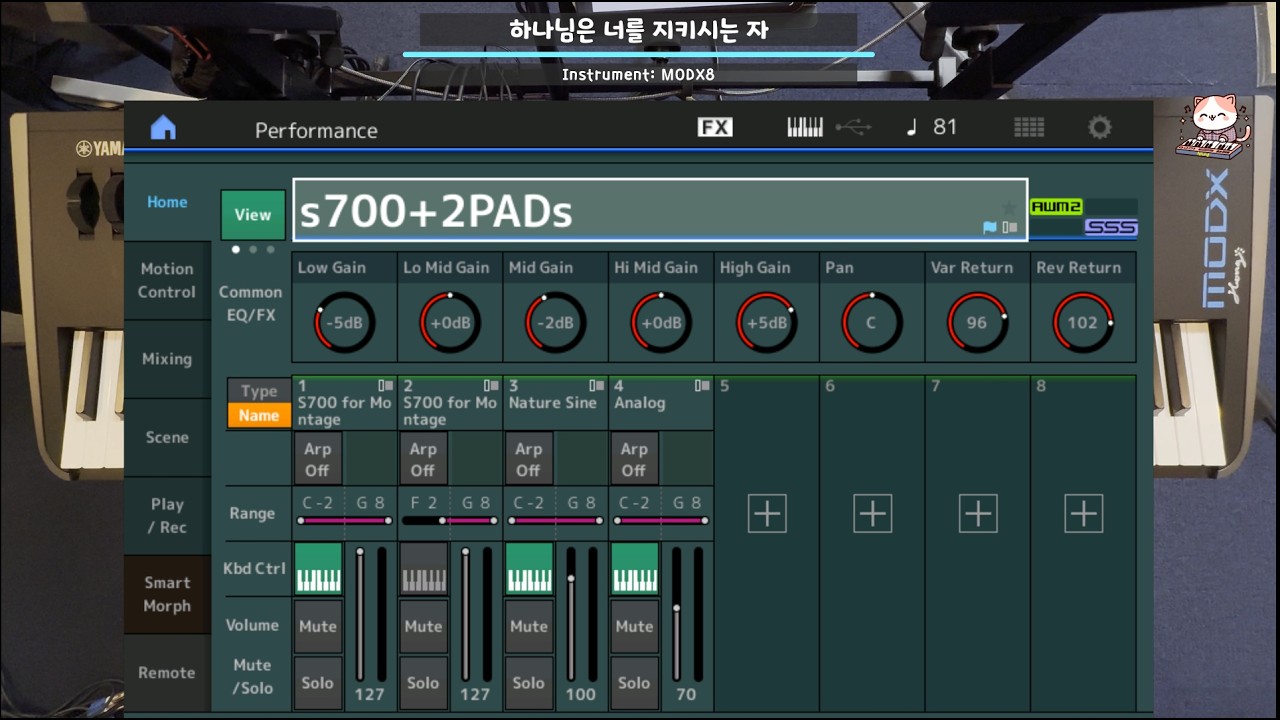
Task: Toggle Kbd Ctrl for part 2
Action: [x=424, y=569]
